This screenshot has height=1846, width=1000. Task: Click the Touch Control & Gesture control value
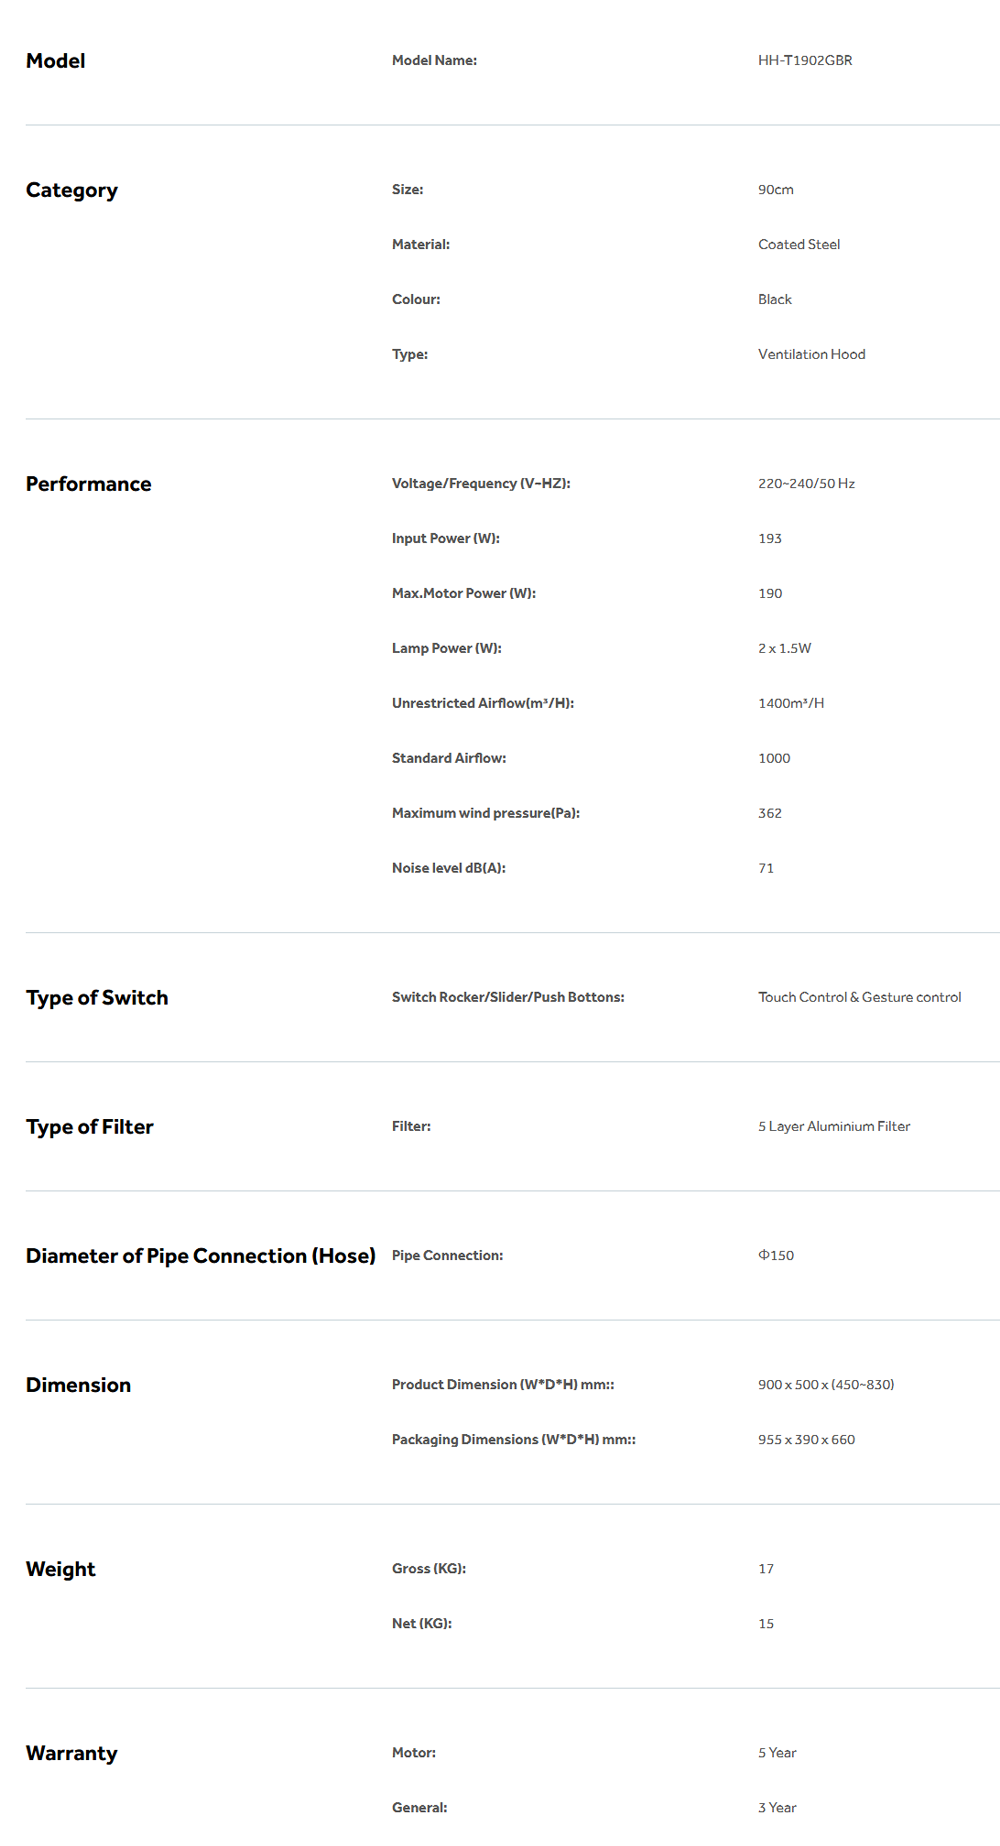pos(859,997)
